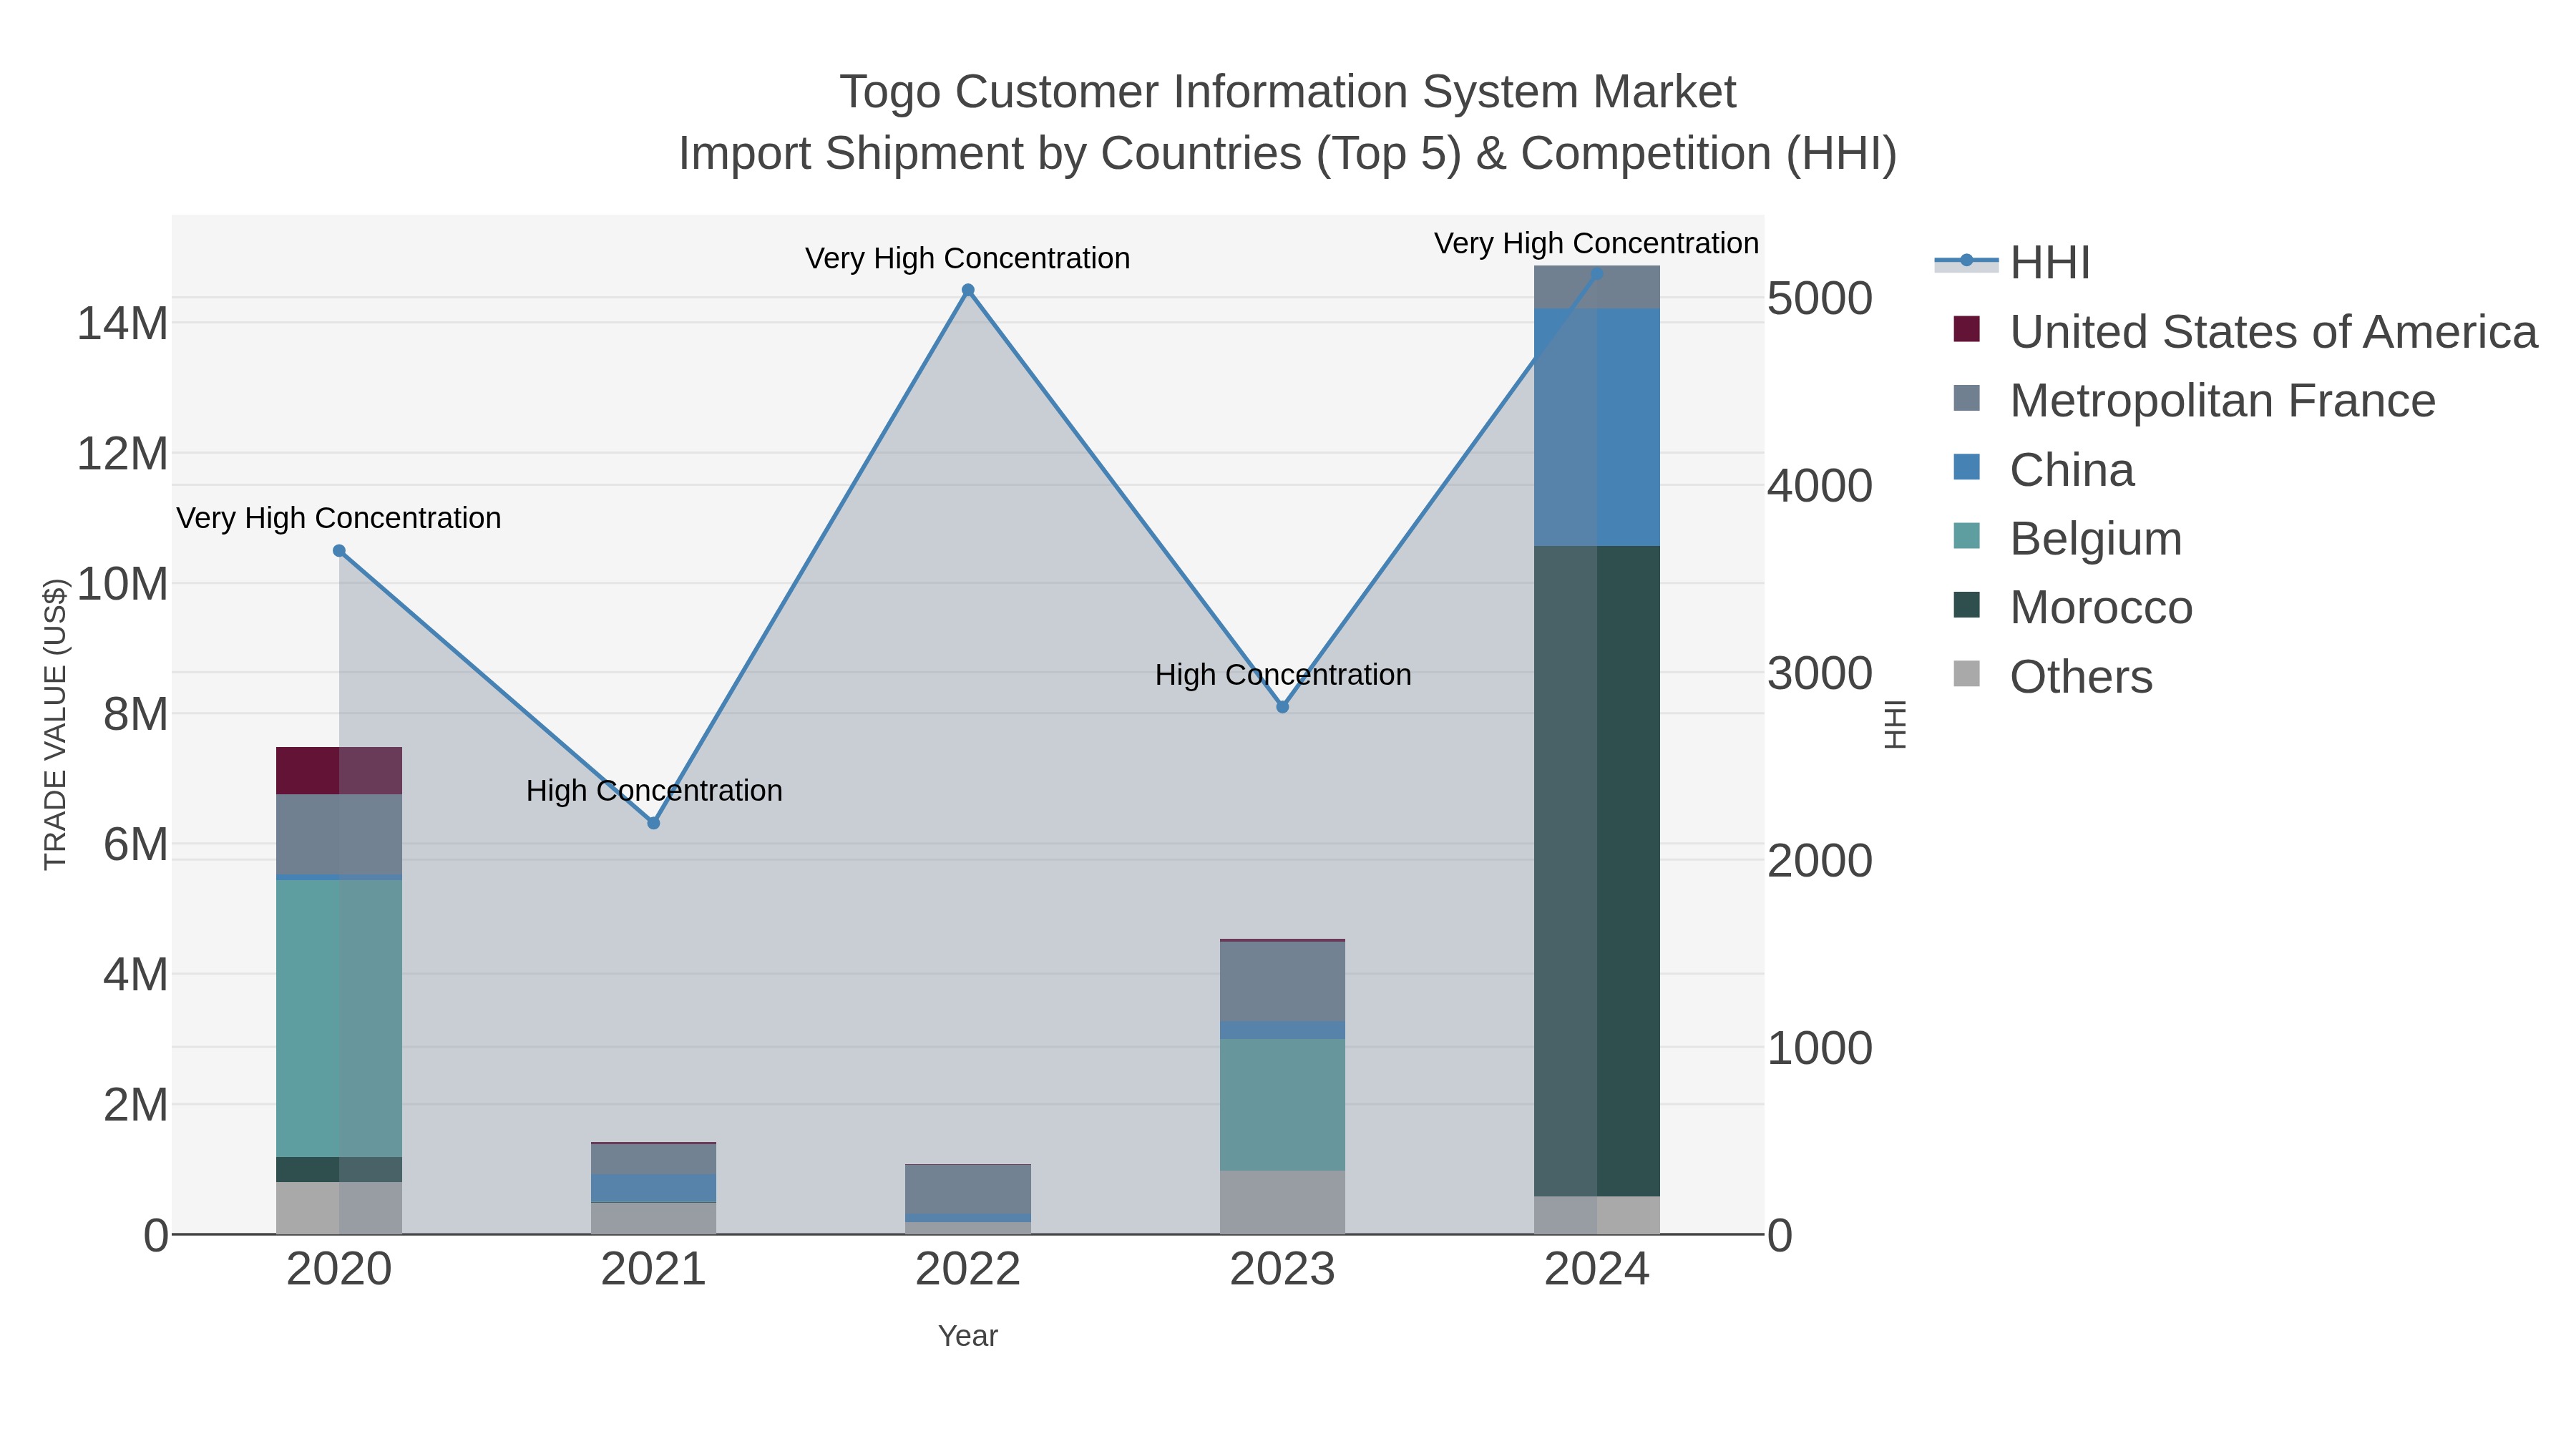Click the Others segment in the 2024 bar

coord(1597,1215)
